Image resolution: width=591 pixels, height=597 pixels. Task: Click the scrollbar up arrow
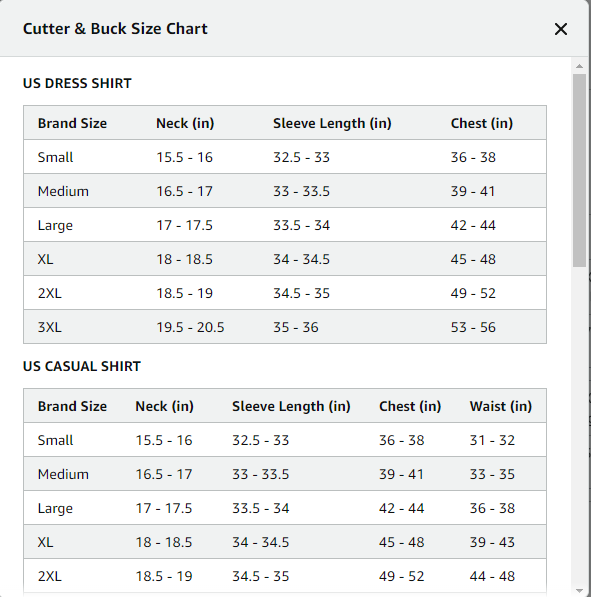click(x=580, y=66)
